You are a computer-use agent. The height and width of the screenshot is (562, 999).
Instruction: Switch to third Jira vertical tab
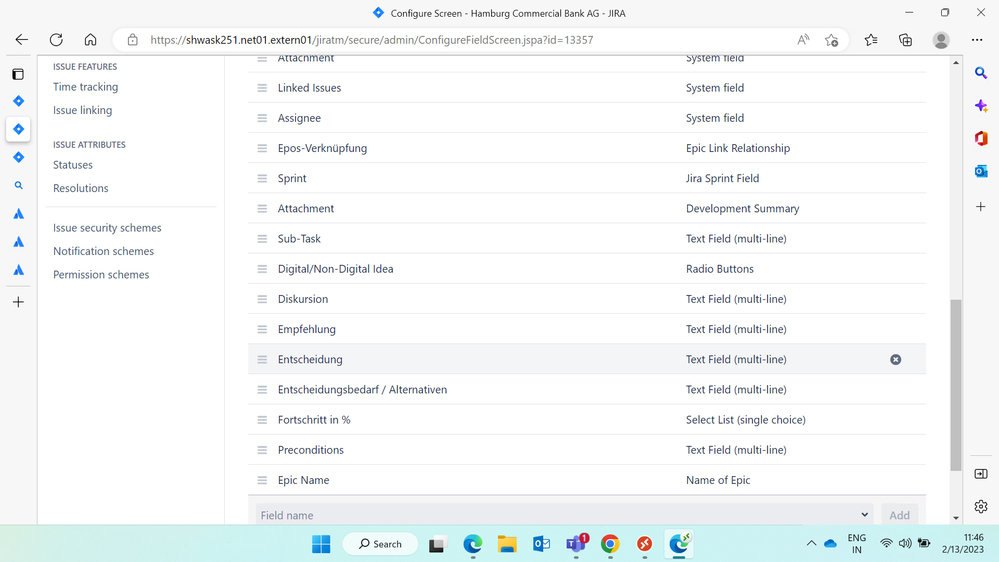(x=18, y=157)
